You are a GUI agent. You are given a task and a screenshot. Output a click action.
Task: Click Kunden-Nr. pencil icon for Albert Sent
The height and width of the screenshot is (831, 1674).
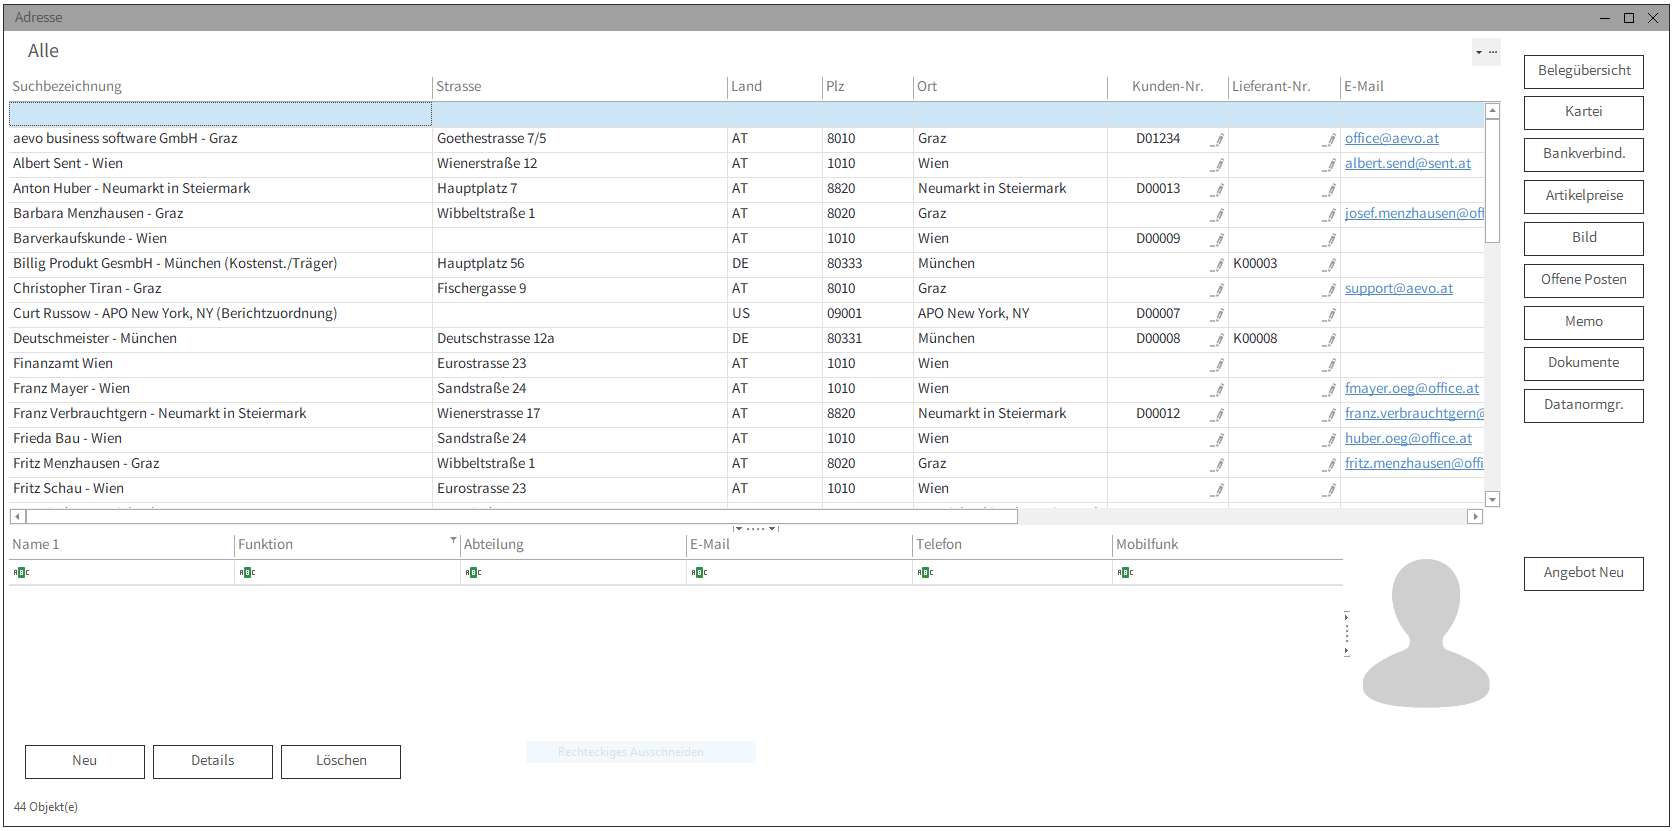[x=1218, y=164]
